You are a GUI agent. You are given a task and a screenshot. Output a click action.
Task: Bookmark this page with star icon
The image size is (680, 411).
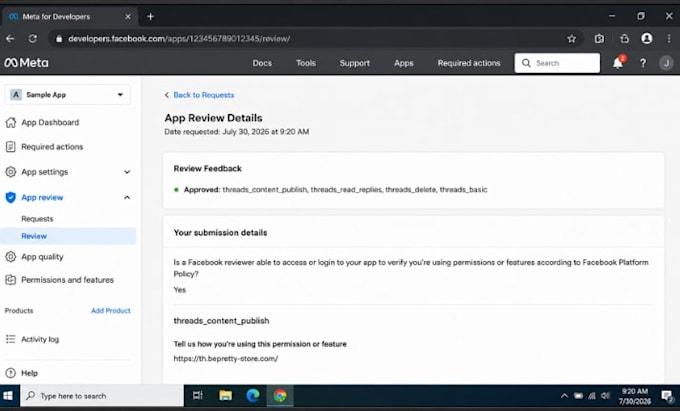click(572, 39)
